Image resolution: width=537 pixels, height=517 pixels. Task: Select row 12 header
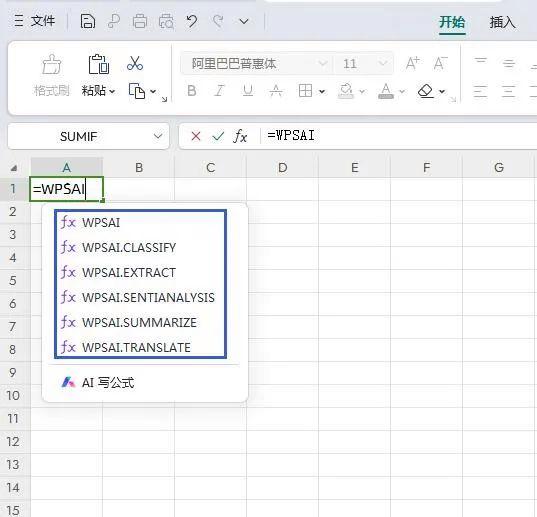[x=13, y=442]
